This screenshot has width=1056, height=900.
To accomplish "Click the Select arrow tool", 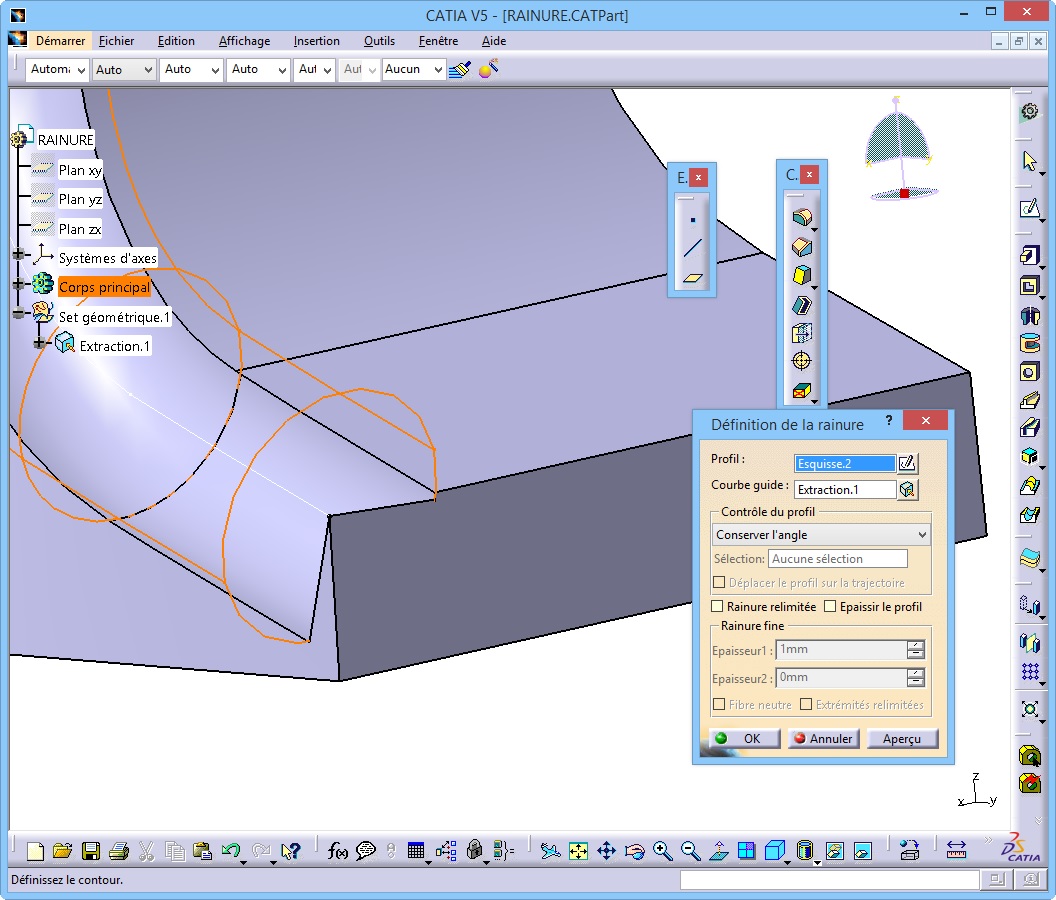I will (1029, 161).
